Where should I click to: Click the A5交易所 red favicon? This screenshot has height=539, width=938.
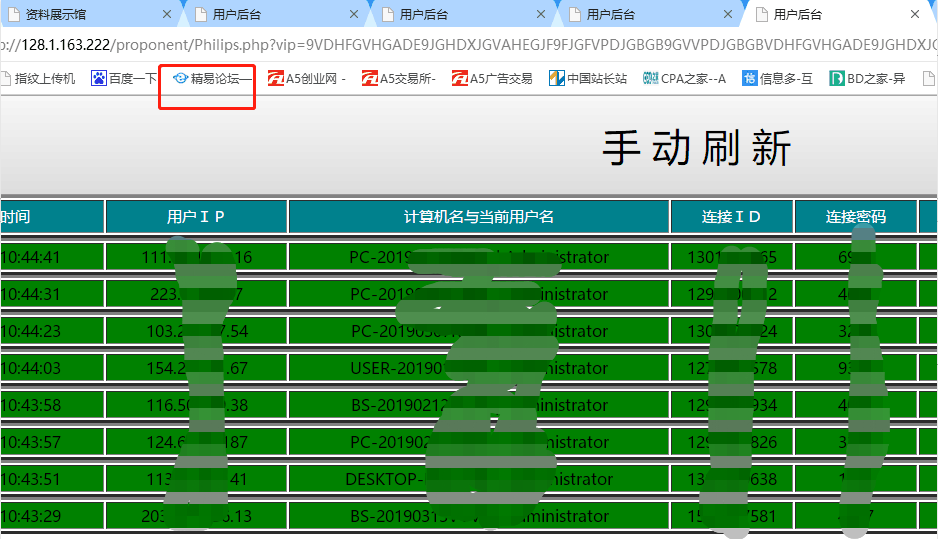pos(370,78)
